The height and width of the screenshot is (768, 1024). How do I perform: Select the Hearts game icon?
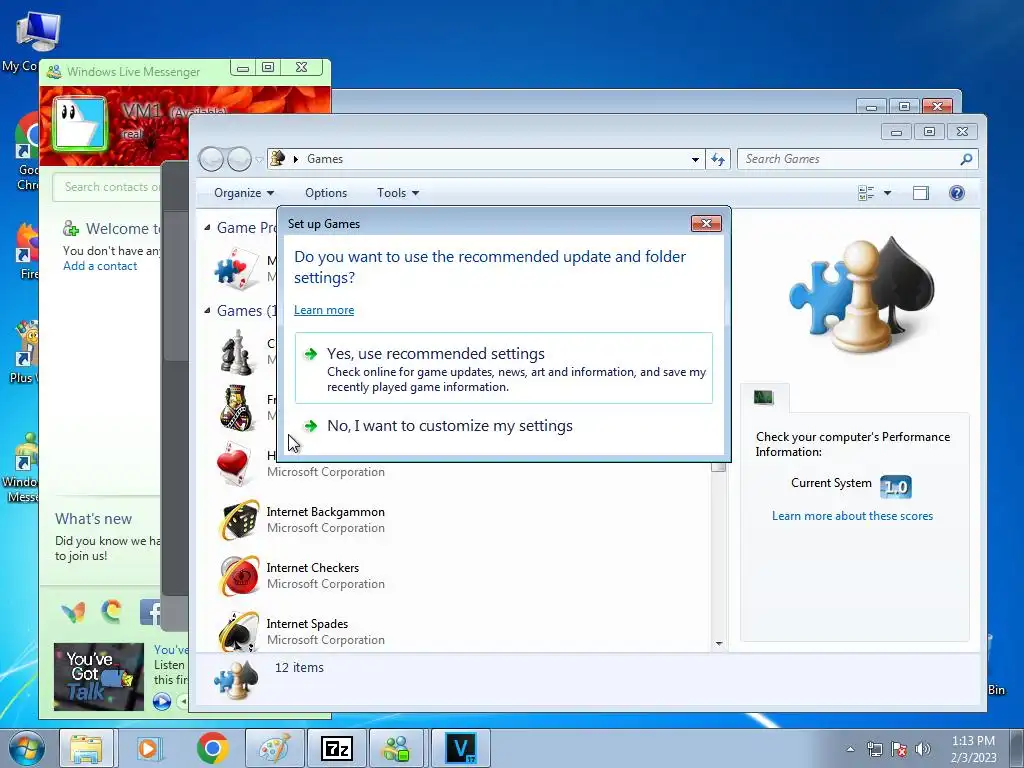click(x=234, y=464)
